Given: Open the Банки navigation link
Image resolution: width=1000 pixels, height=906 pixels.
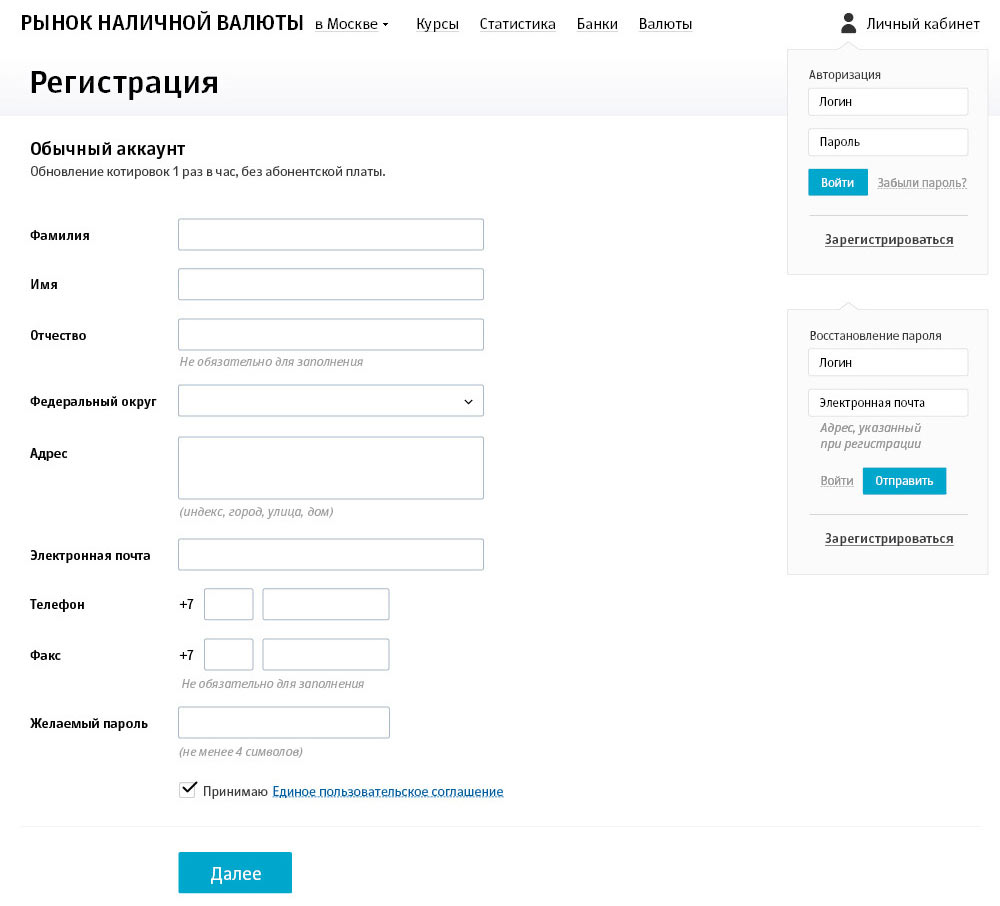Looking at the screenshot, I should click(x=597, y=24).
